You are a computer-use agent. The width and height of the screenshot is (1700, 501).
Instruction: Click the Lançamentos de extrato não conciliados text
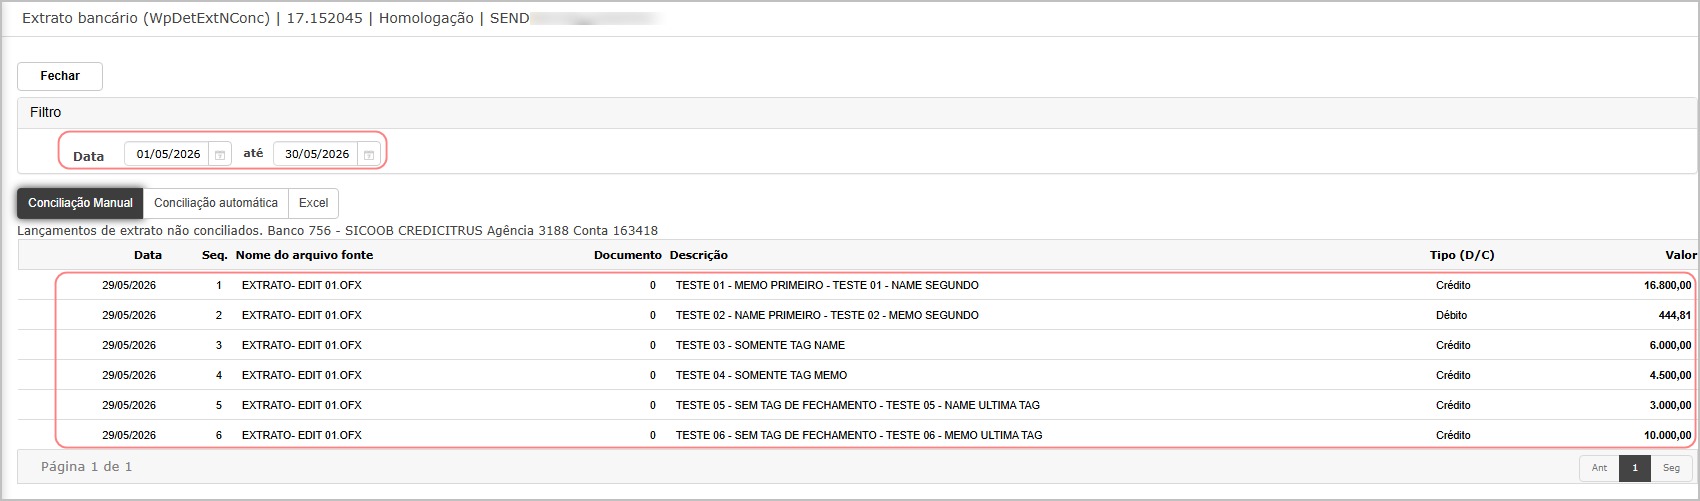tap(139, 231)
